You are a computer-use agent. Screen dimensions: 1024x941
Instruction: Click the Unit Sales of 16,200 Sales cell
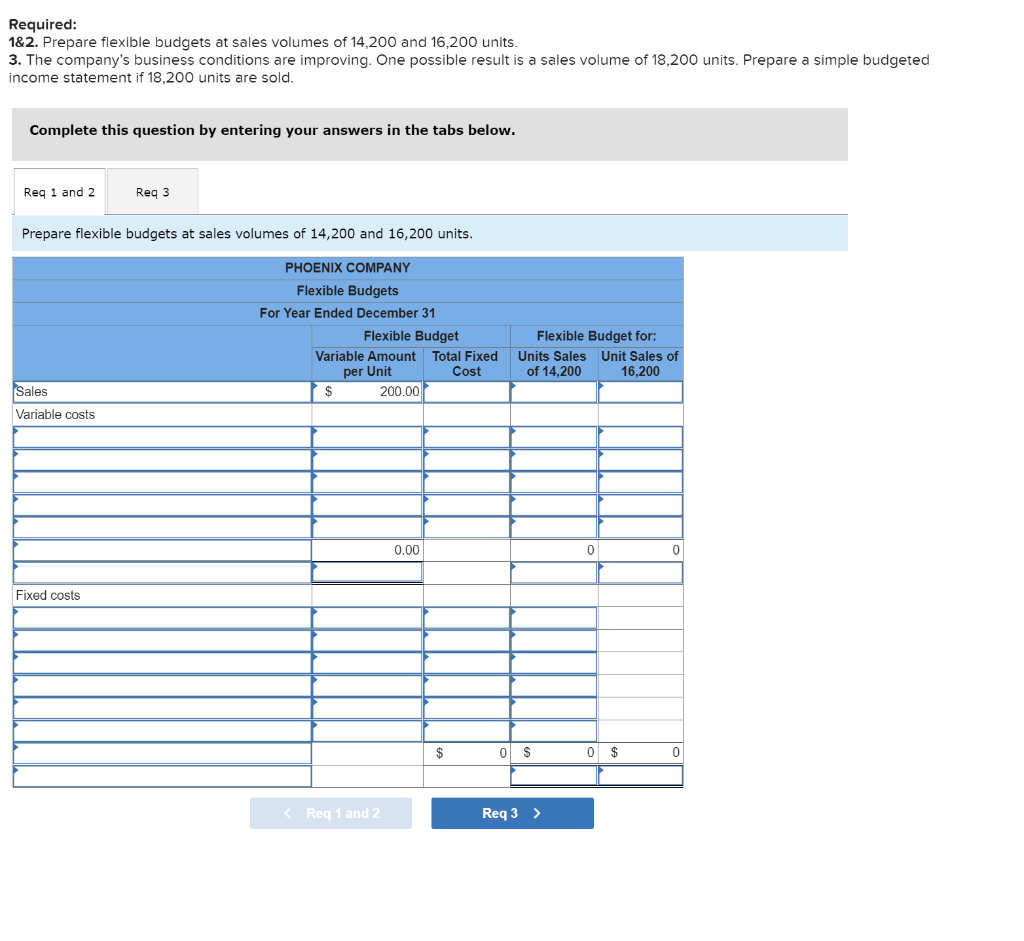coord(640,391)
